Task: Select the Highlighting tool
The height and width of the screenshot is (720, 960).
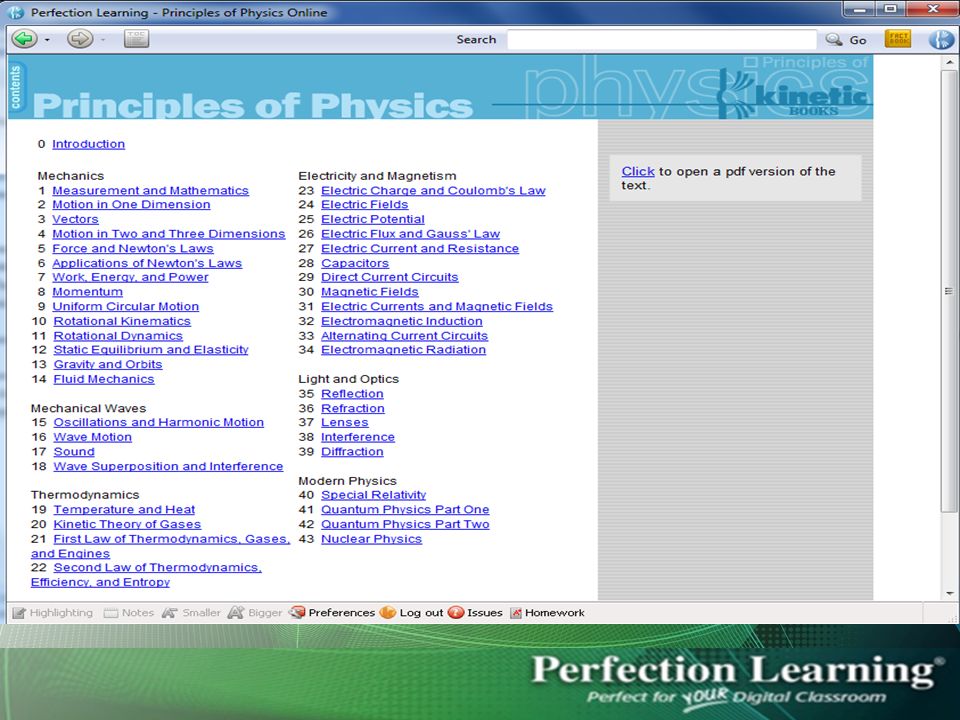Action: coord(53,613)
